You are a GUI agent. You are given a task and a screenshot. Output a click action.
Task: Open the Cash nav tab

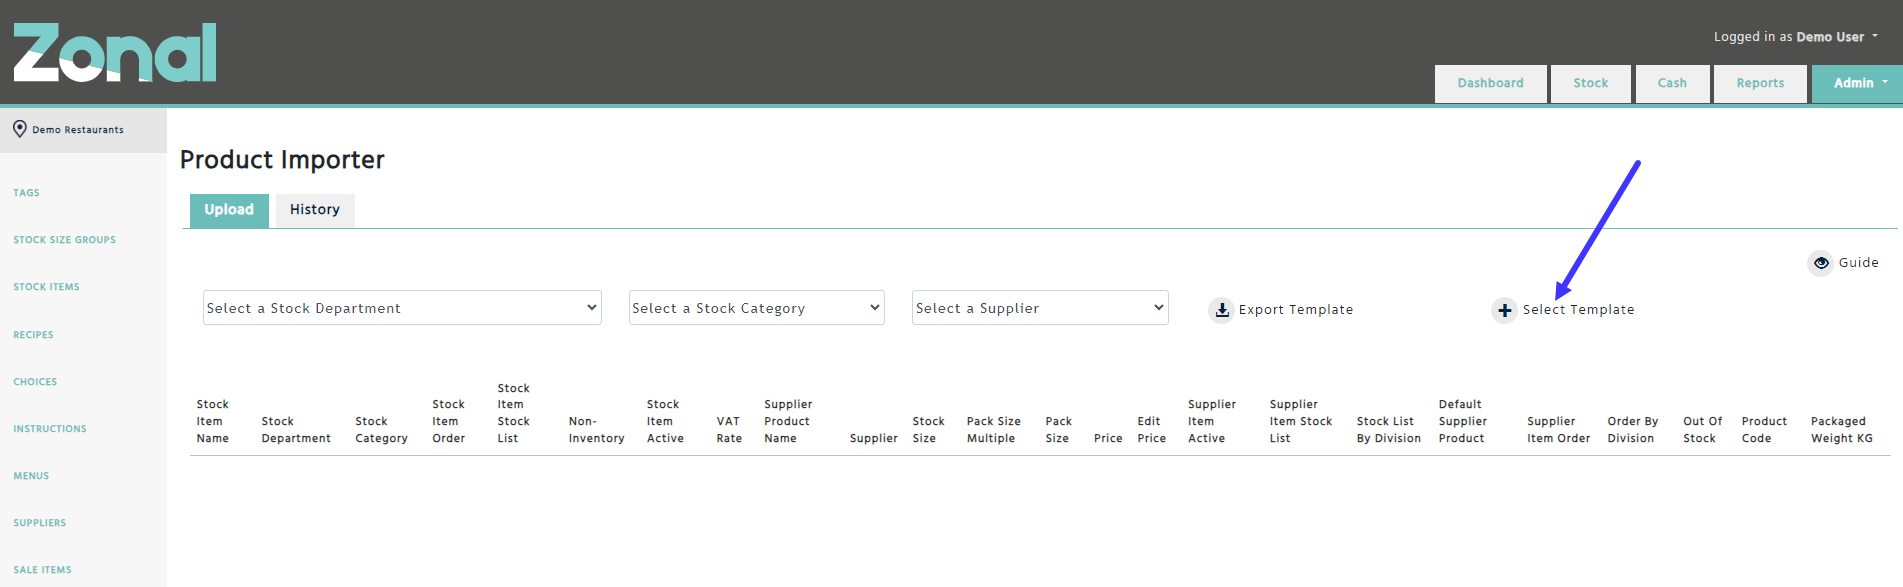(1672, 83)
